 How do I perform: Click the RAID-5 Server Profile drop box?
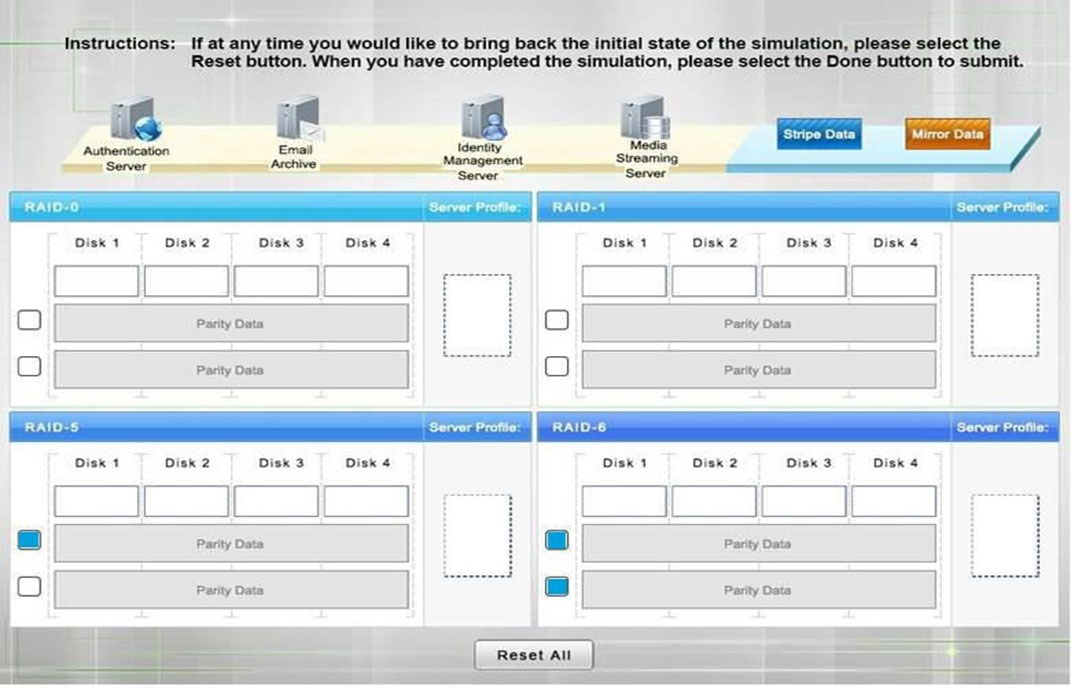477,536
